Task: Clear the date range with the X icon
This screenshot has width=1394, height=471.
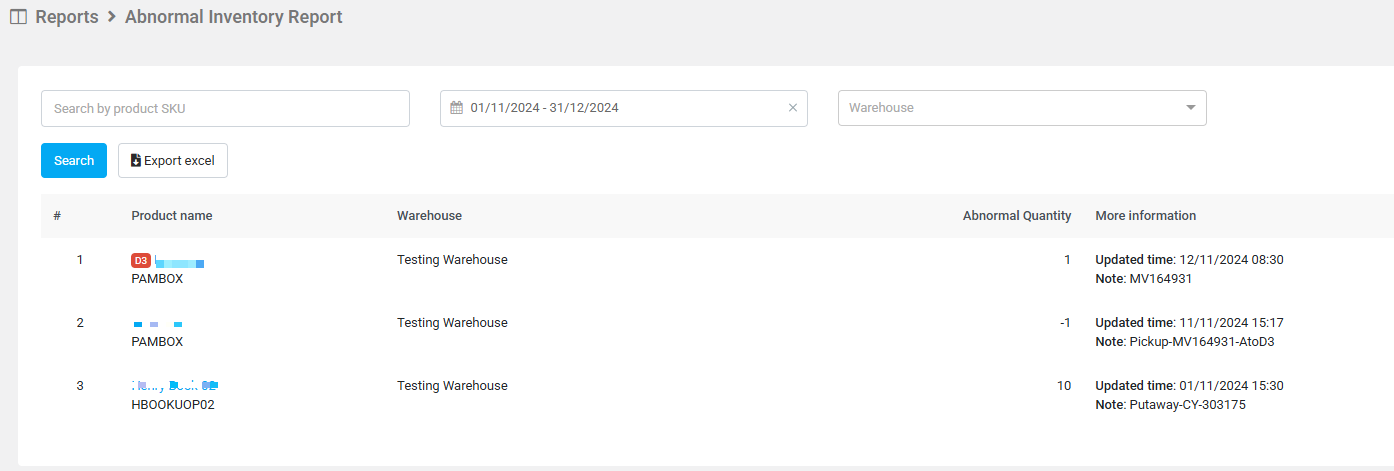Action: [793, 108]
